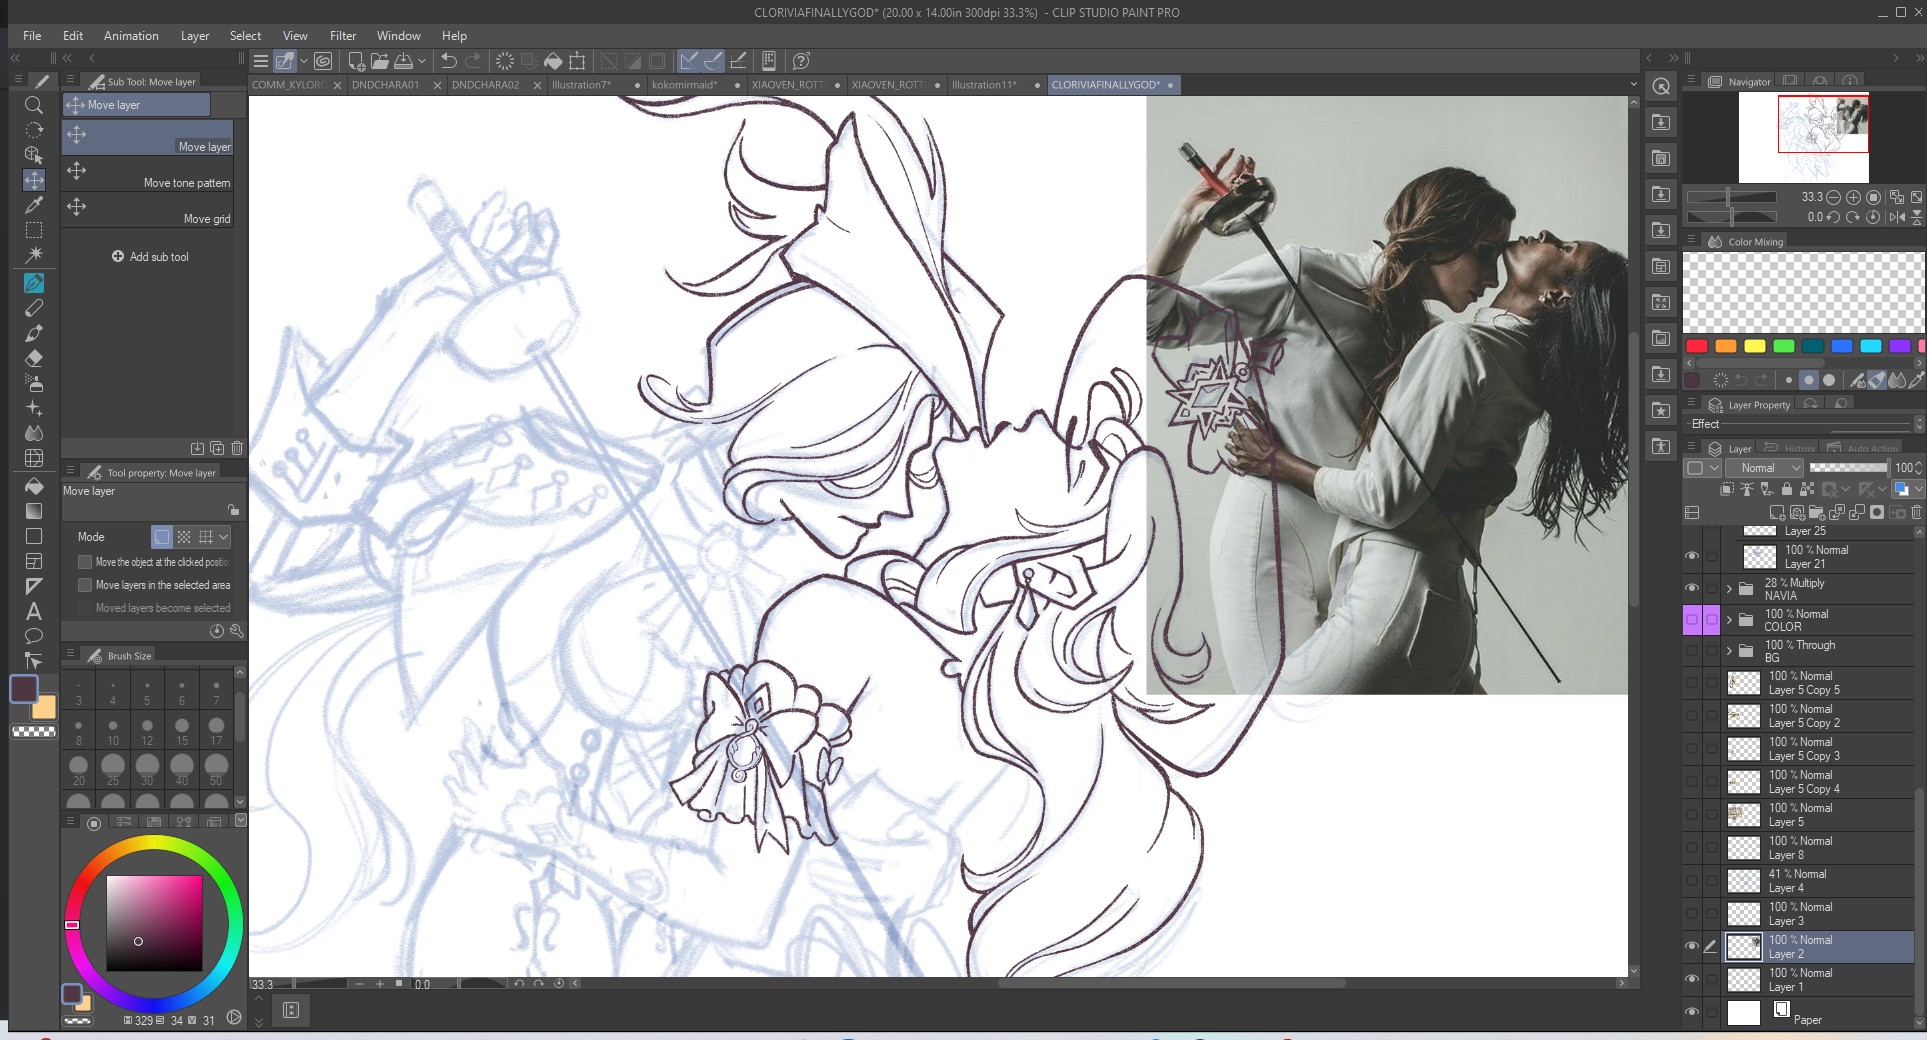1927x1040 pixels.
Task: Toggle visibility of Layer 1
Action: coord(1692,979)
